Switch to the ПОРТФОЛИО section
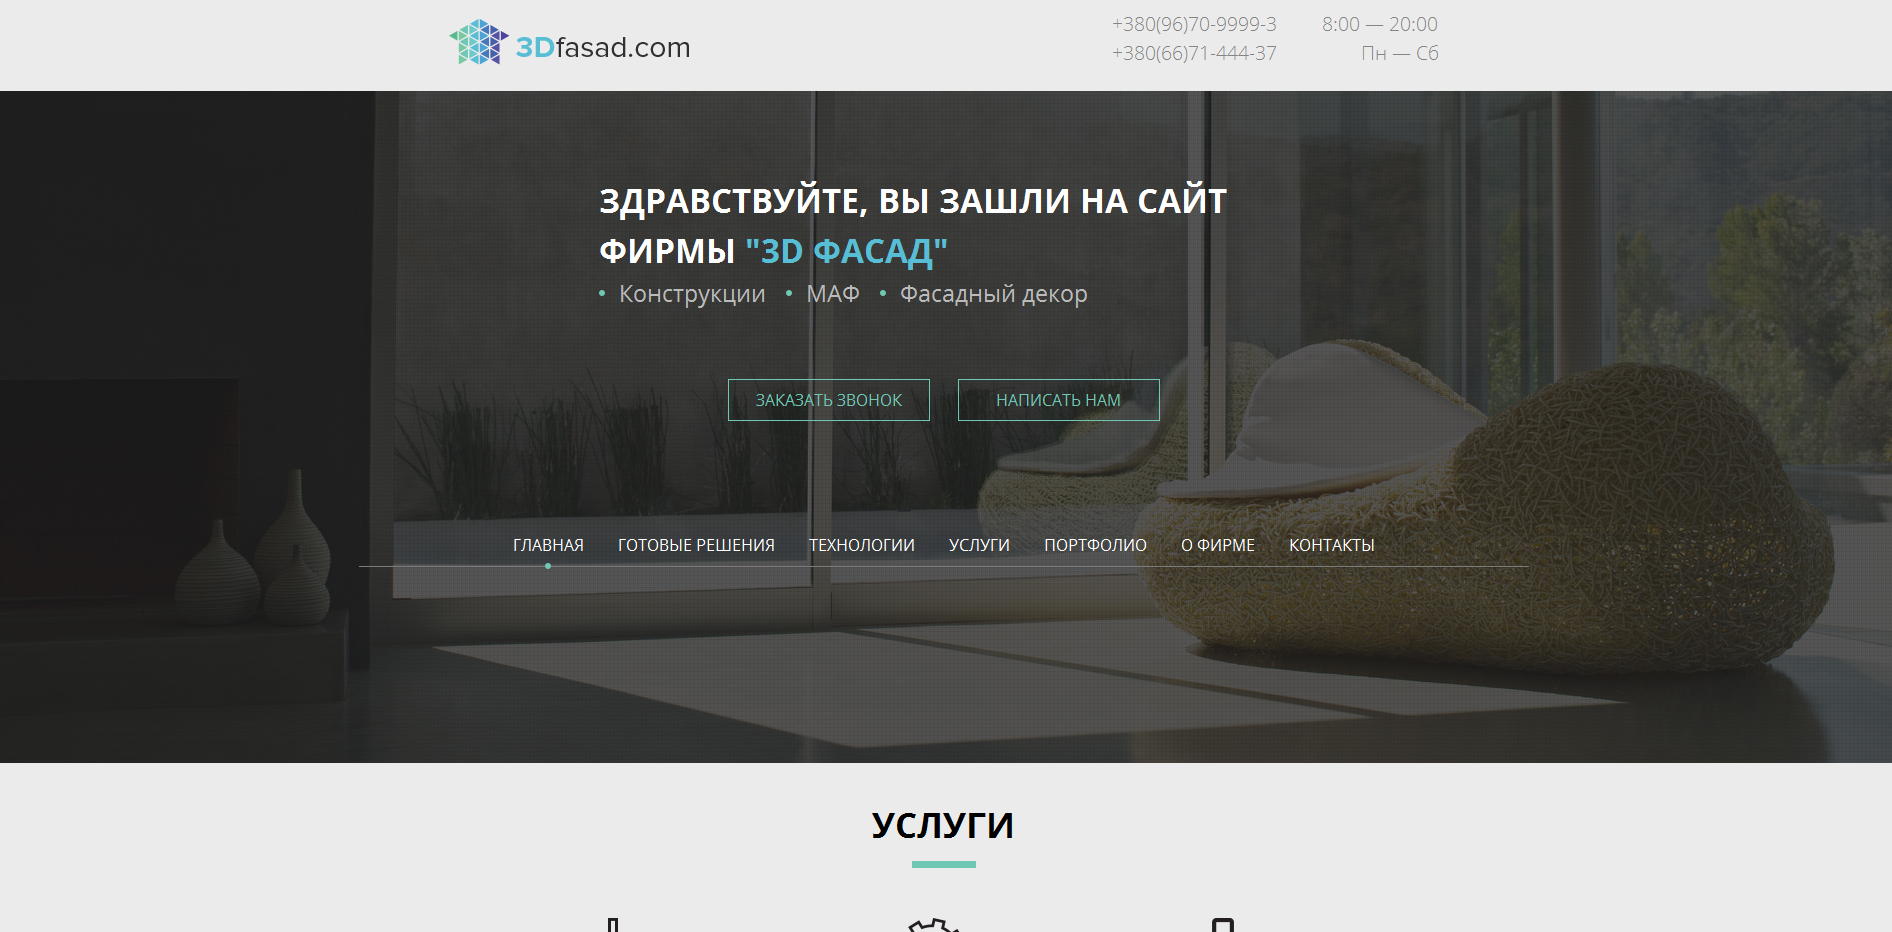The image size is (1892, 932). click(x=1095, y=545)
